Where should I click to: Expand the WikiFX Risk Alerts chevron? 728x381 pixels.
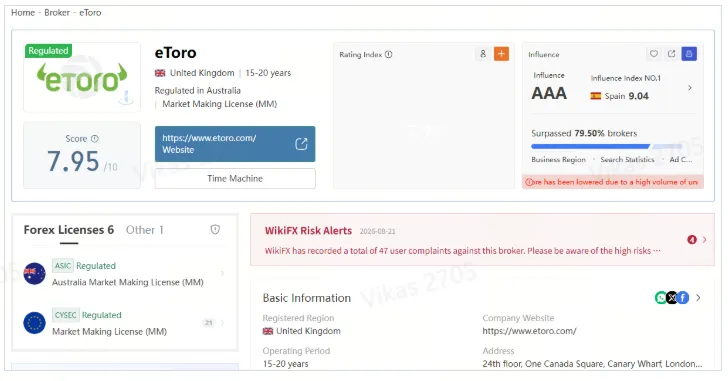705,239
